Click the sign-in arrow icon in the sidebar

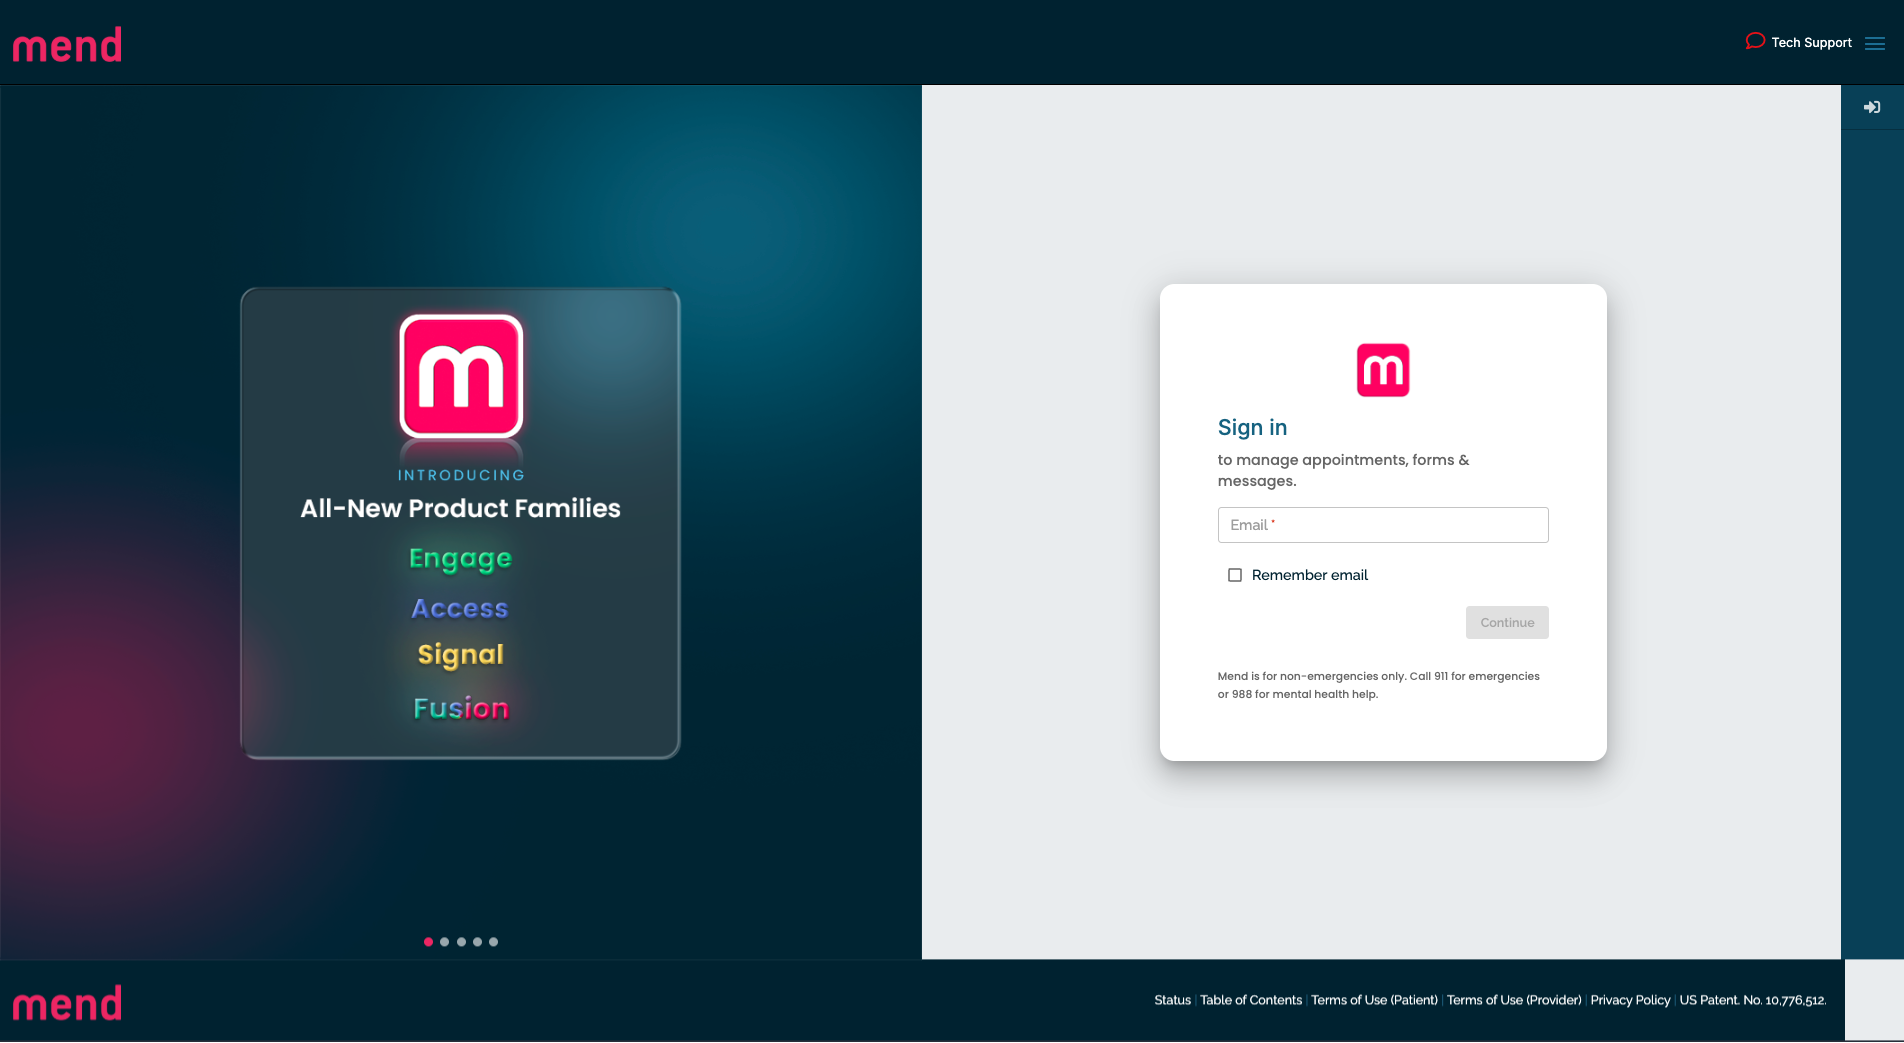1872,107
